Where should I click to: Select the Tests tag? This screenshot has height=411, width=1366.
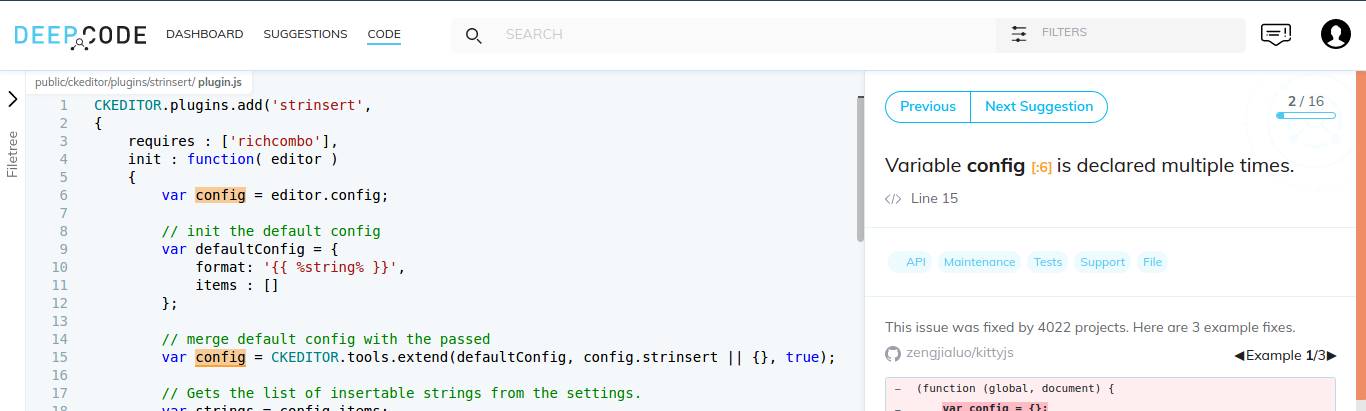pos(1048,262)
